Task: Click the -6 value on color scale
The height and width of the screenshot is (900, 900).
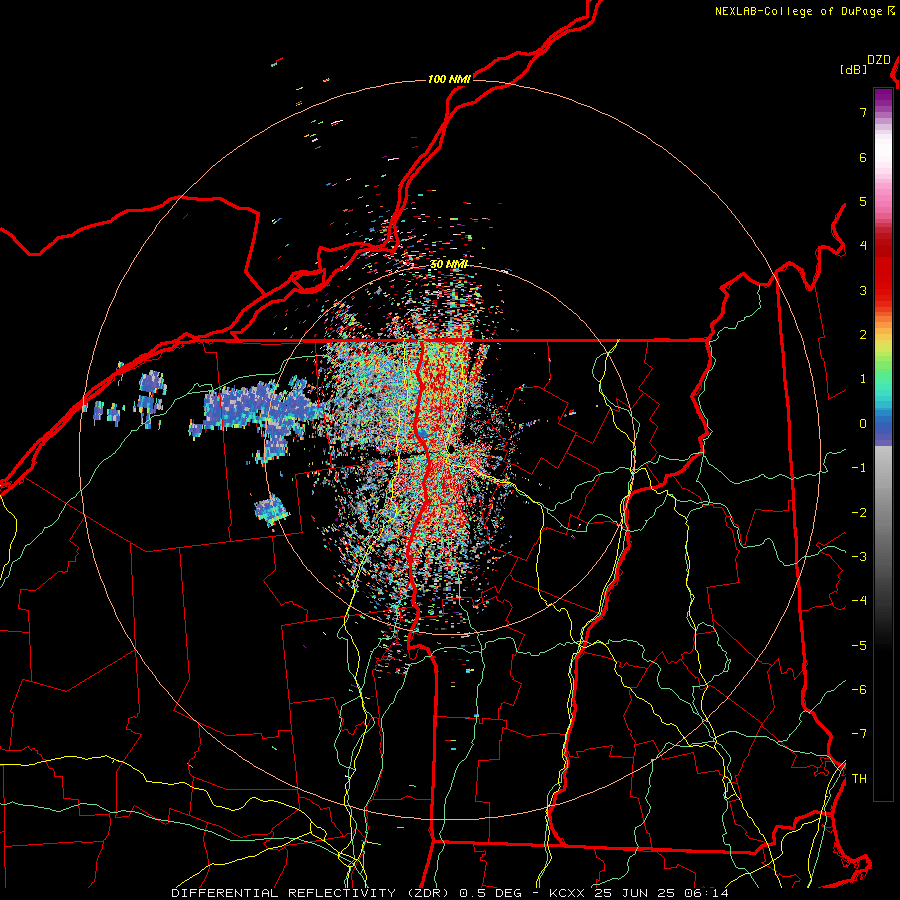Action: [x=859, y=690]
